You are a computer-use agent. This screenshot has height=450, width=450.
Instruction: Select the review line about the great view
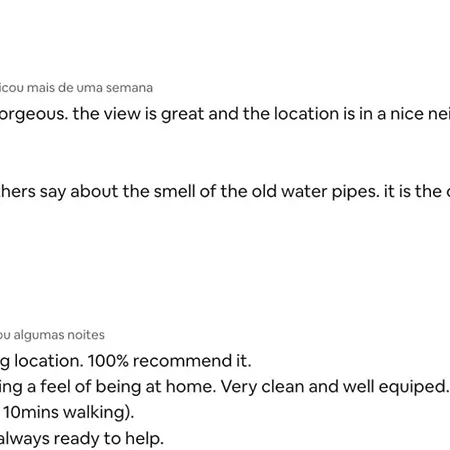pos(225,114)
